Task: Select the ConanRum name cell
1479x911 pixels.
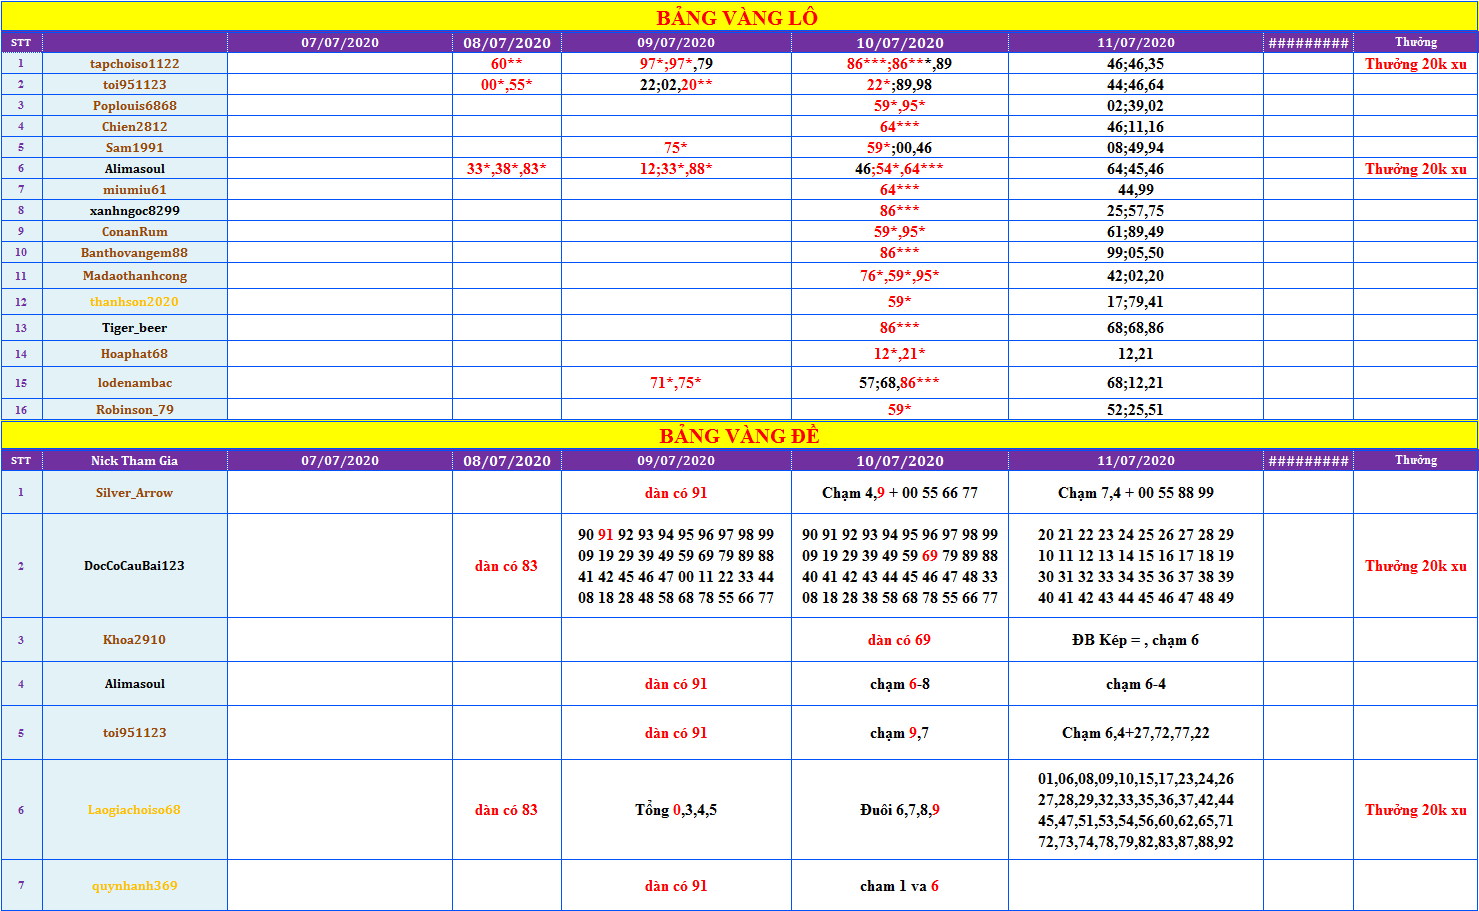Action: [x=135, y=232]
